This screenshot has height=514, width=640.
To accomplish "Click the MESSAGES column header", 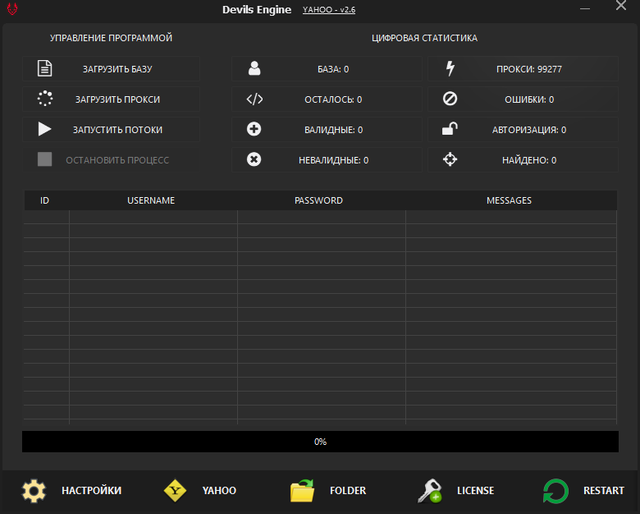I will (x=509, y=200).
